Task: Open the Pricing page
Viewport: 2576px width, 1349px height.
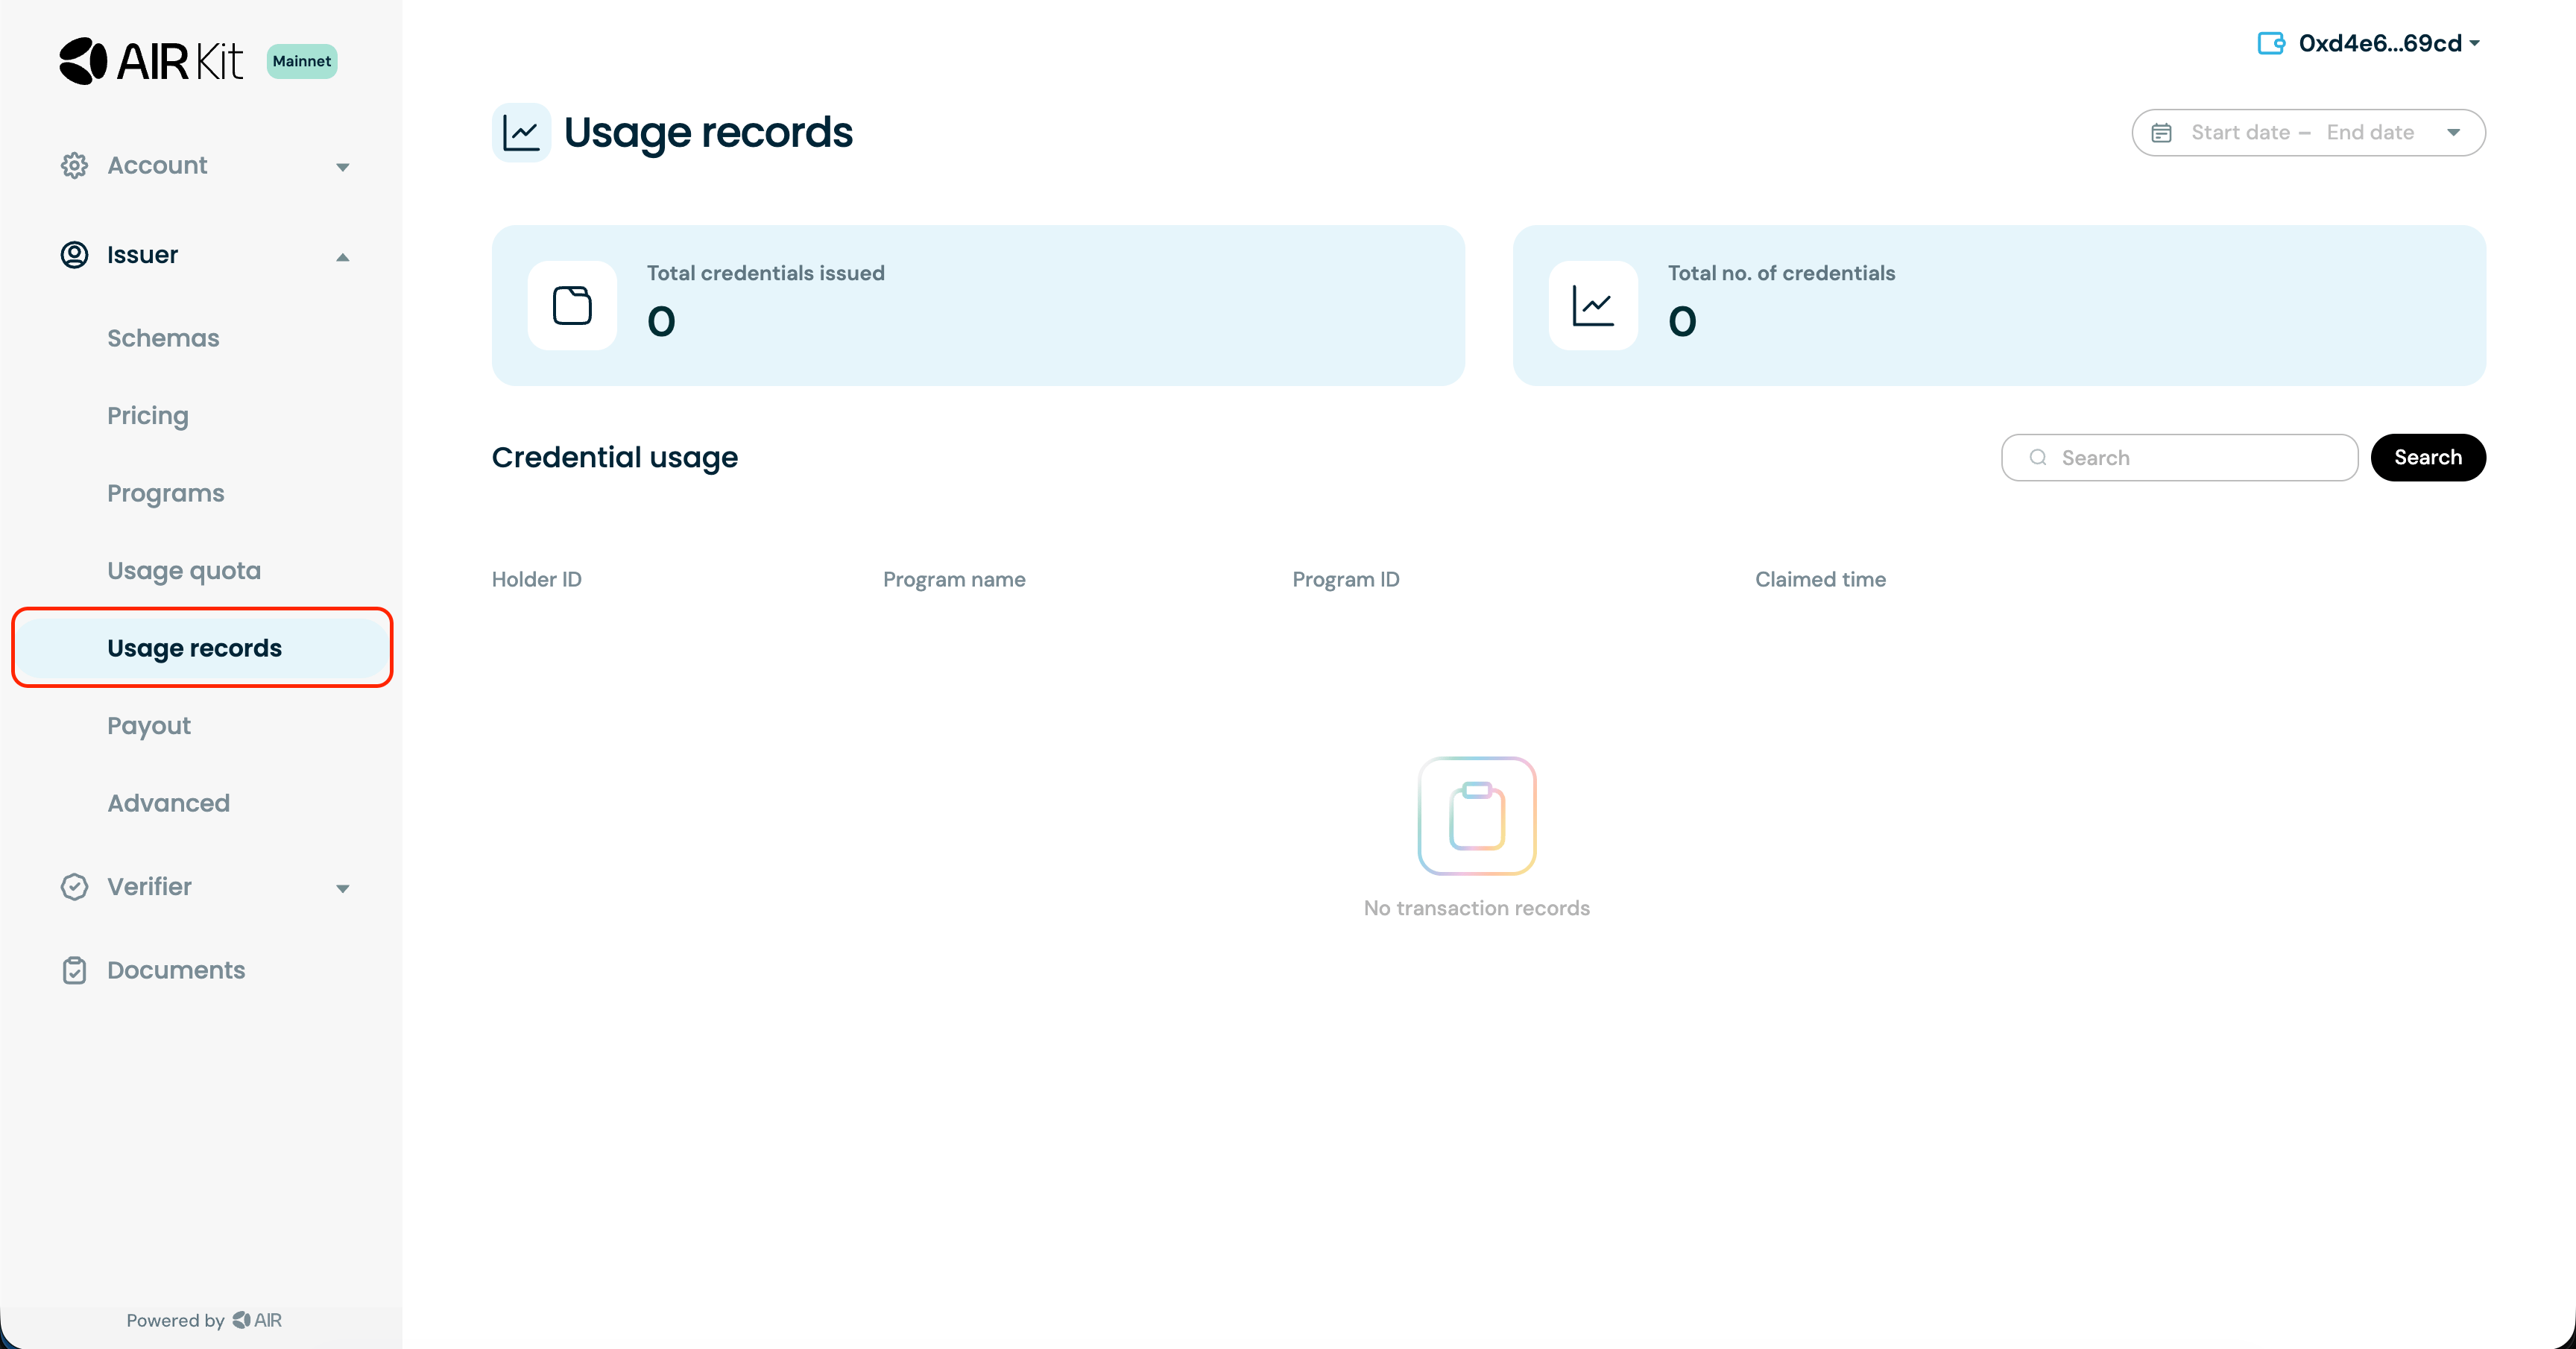Action: 148,415
